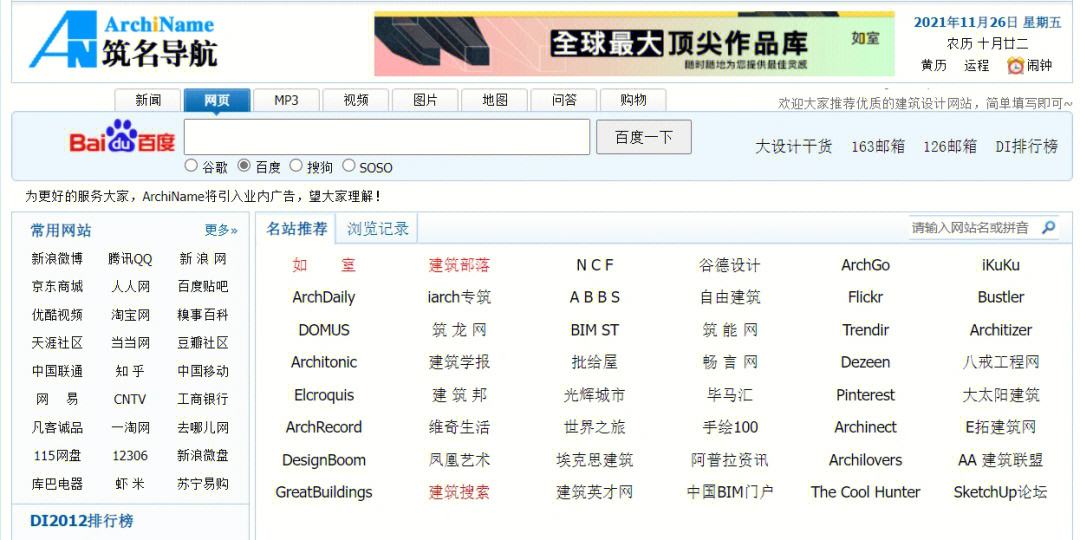Open the DOMUS link
1080x540 pixels.
point(324,330)
